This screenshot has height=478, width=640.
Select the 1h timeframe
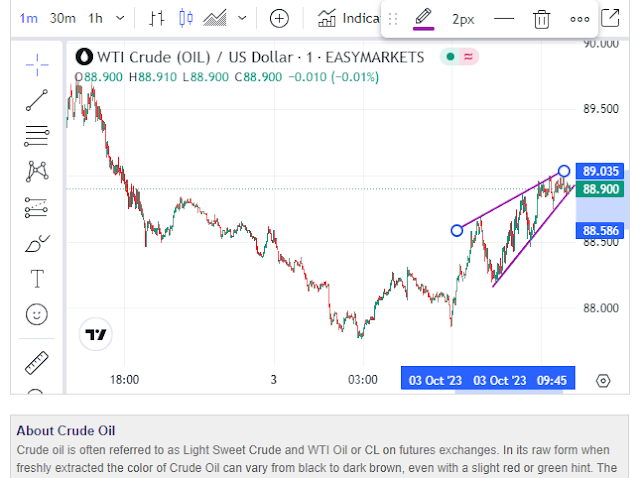coord(95,18)
